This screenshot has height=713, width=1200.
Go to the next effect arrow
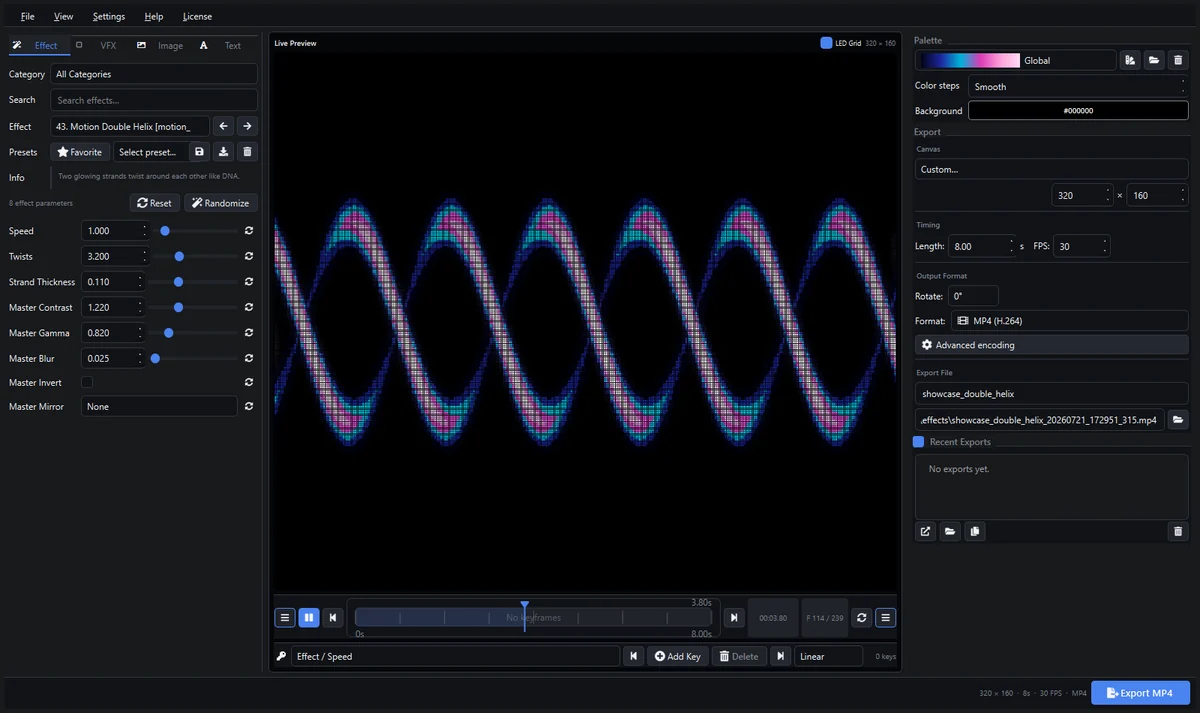[247, 126]
